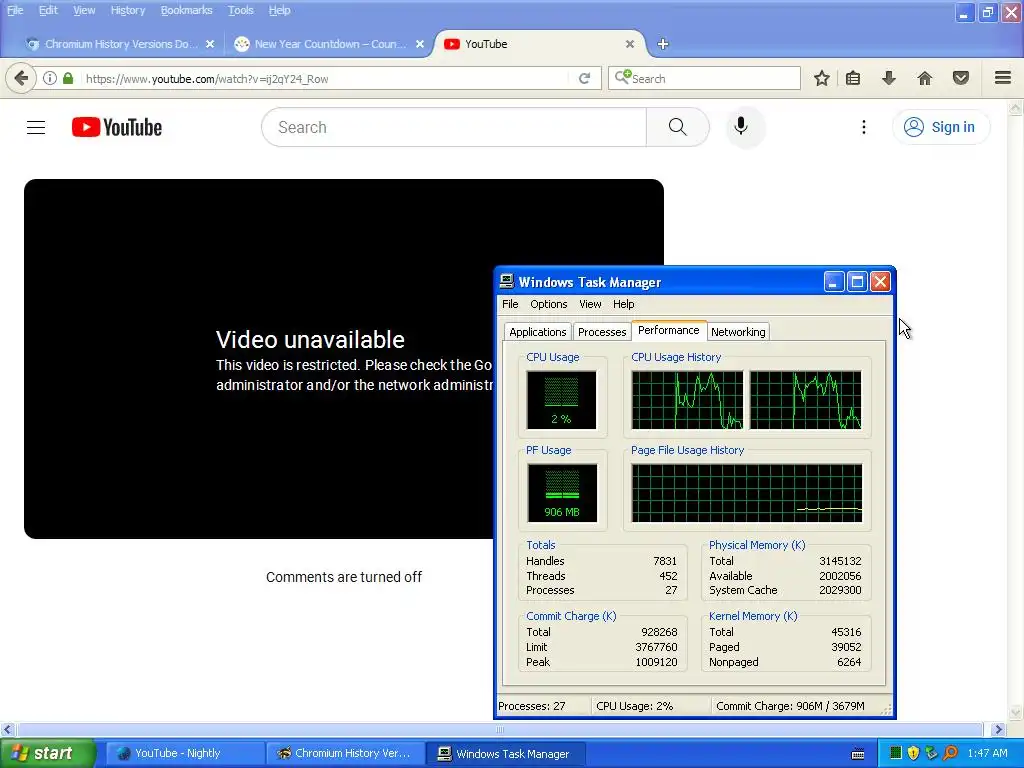The image size is (1024, 768).
Task: Open the downloads arrow icon
Action: coord(889,78)
